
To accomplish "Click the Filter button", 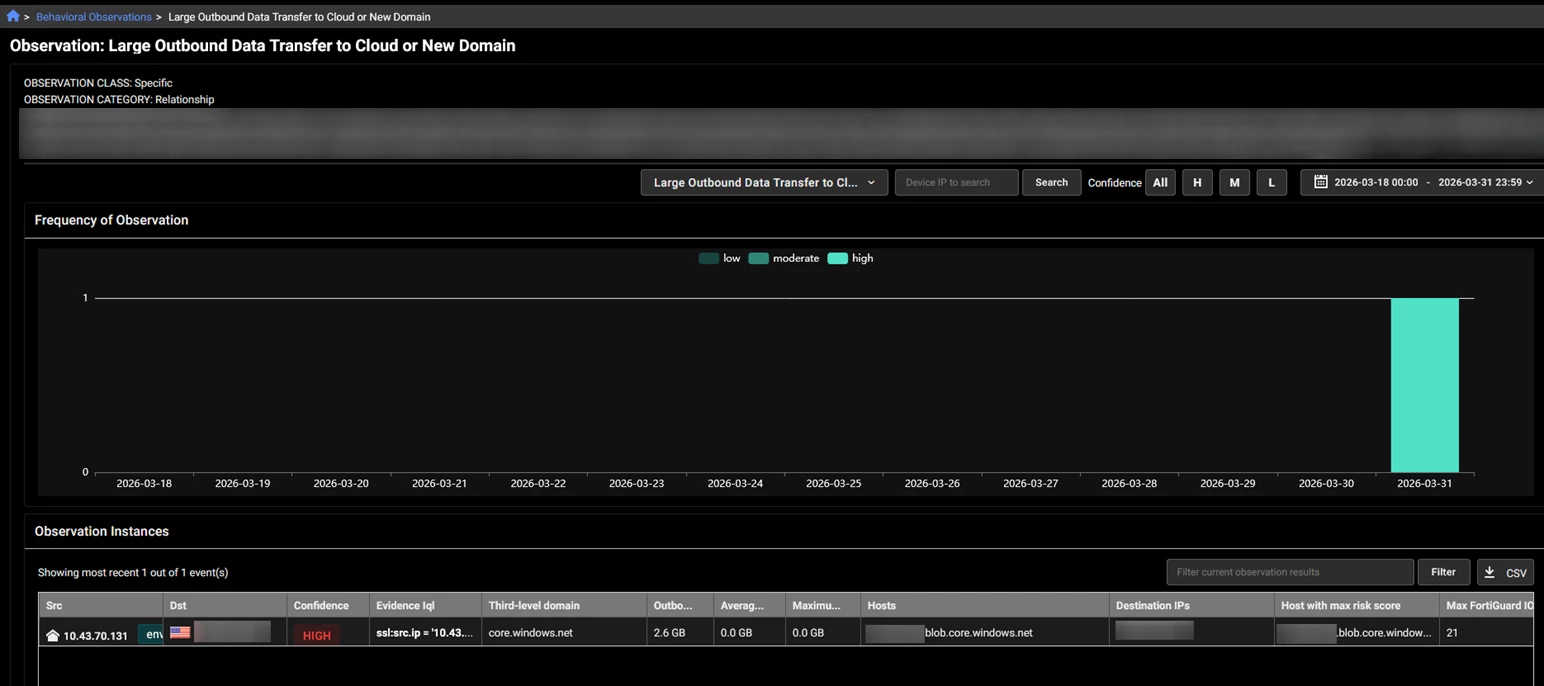I will click(x=1443, y=572).
